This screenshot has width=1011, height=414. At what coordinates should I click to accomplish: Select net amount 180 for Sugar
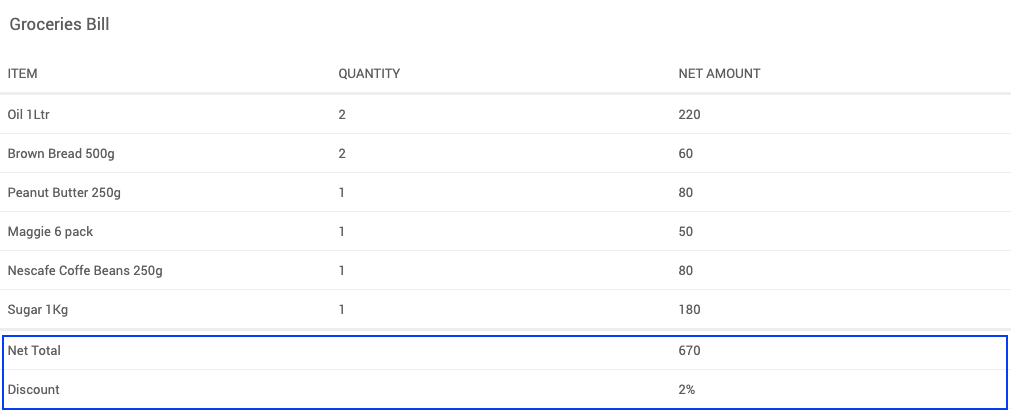point(689,310)
